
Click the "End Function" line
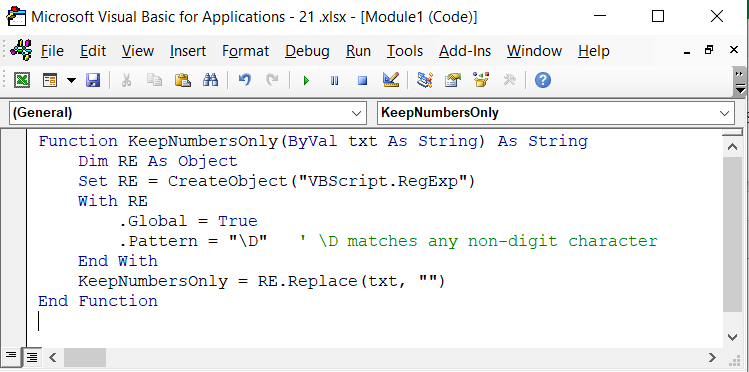point(98,301)
